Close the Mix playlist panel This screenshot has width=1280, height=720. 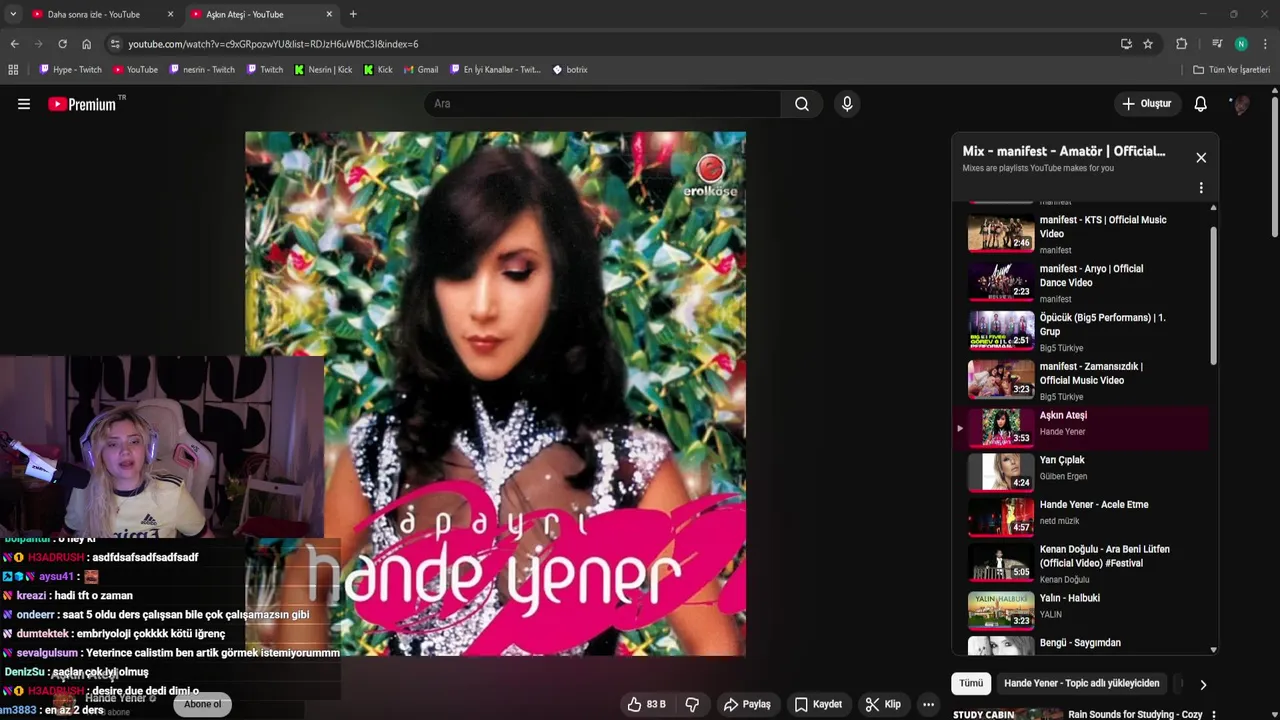pos(1201,158)
